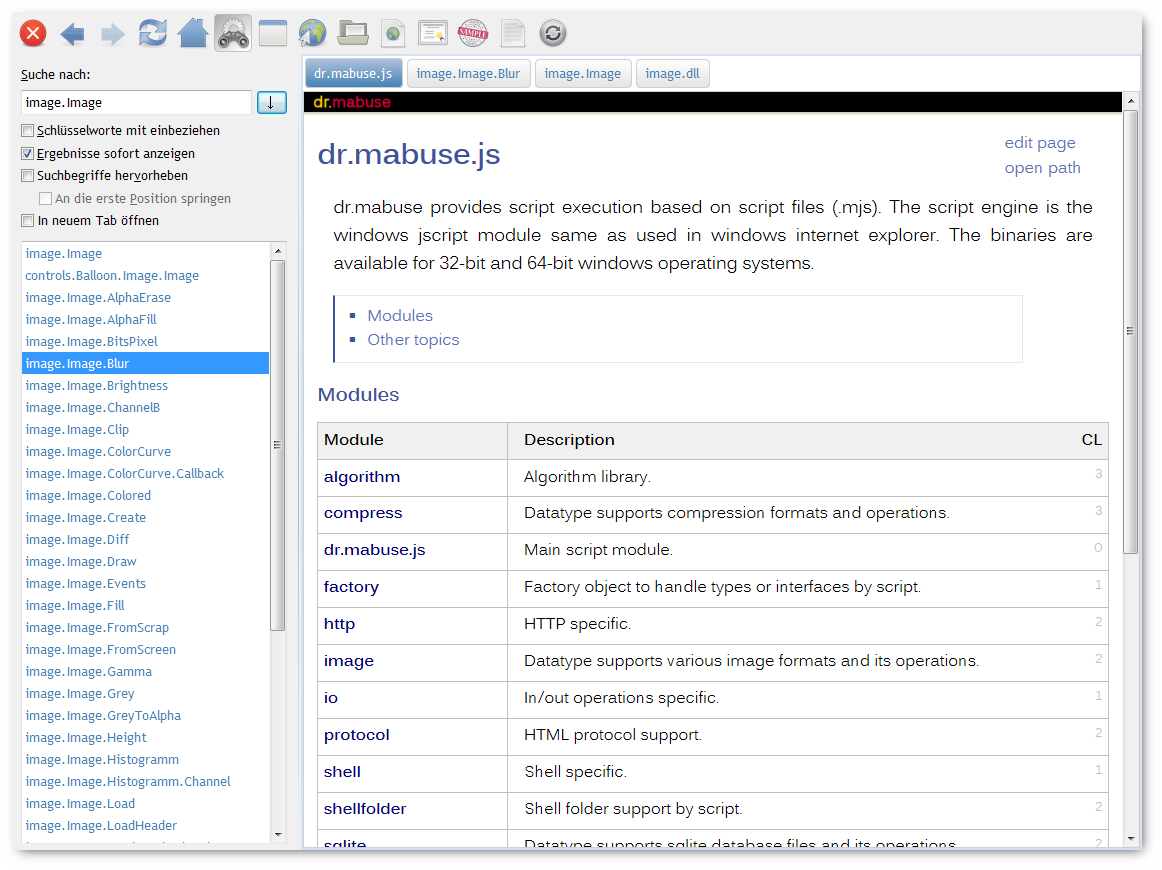1162x870 pixels.
Task: Go to the home page icon
Action: click(192, 34)
